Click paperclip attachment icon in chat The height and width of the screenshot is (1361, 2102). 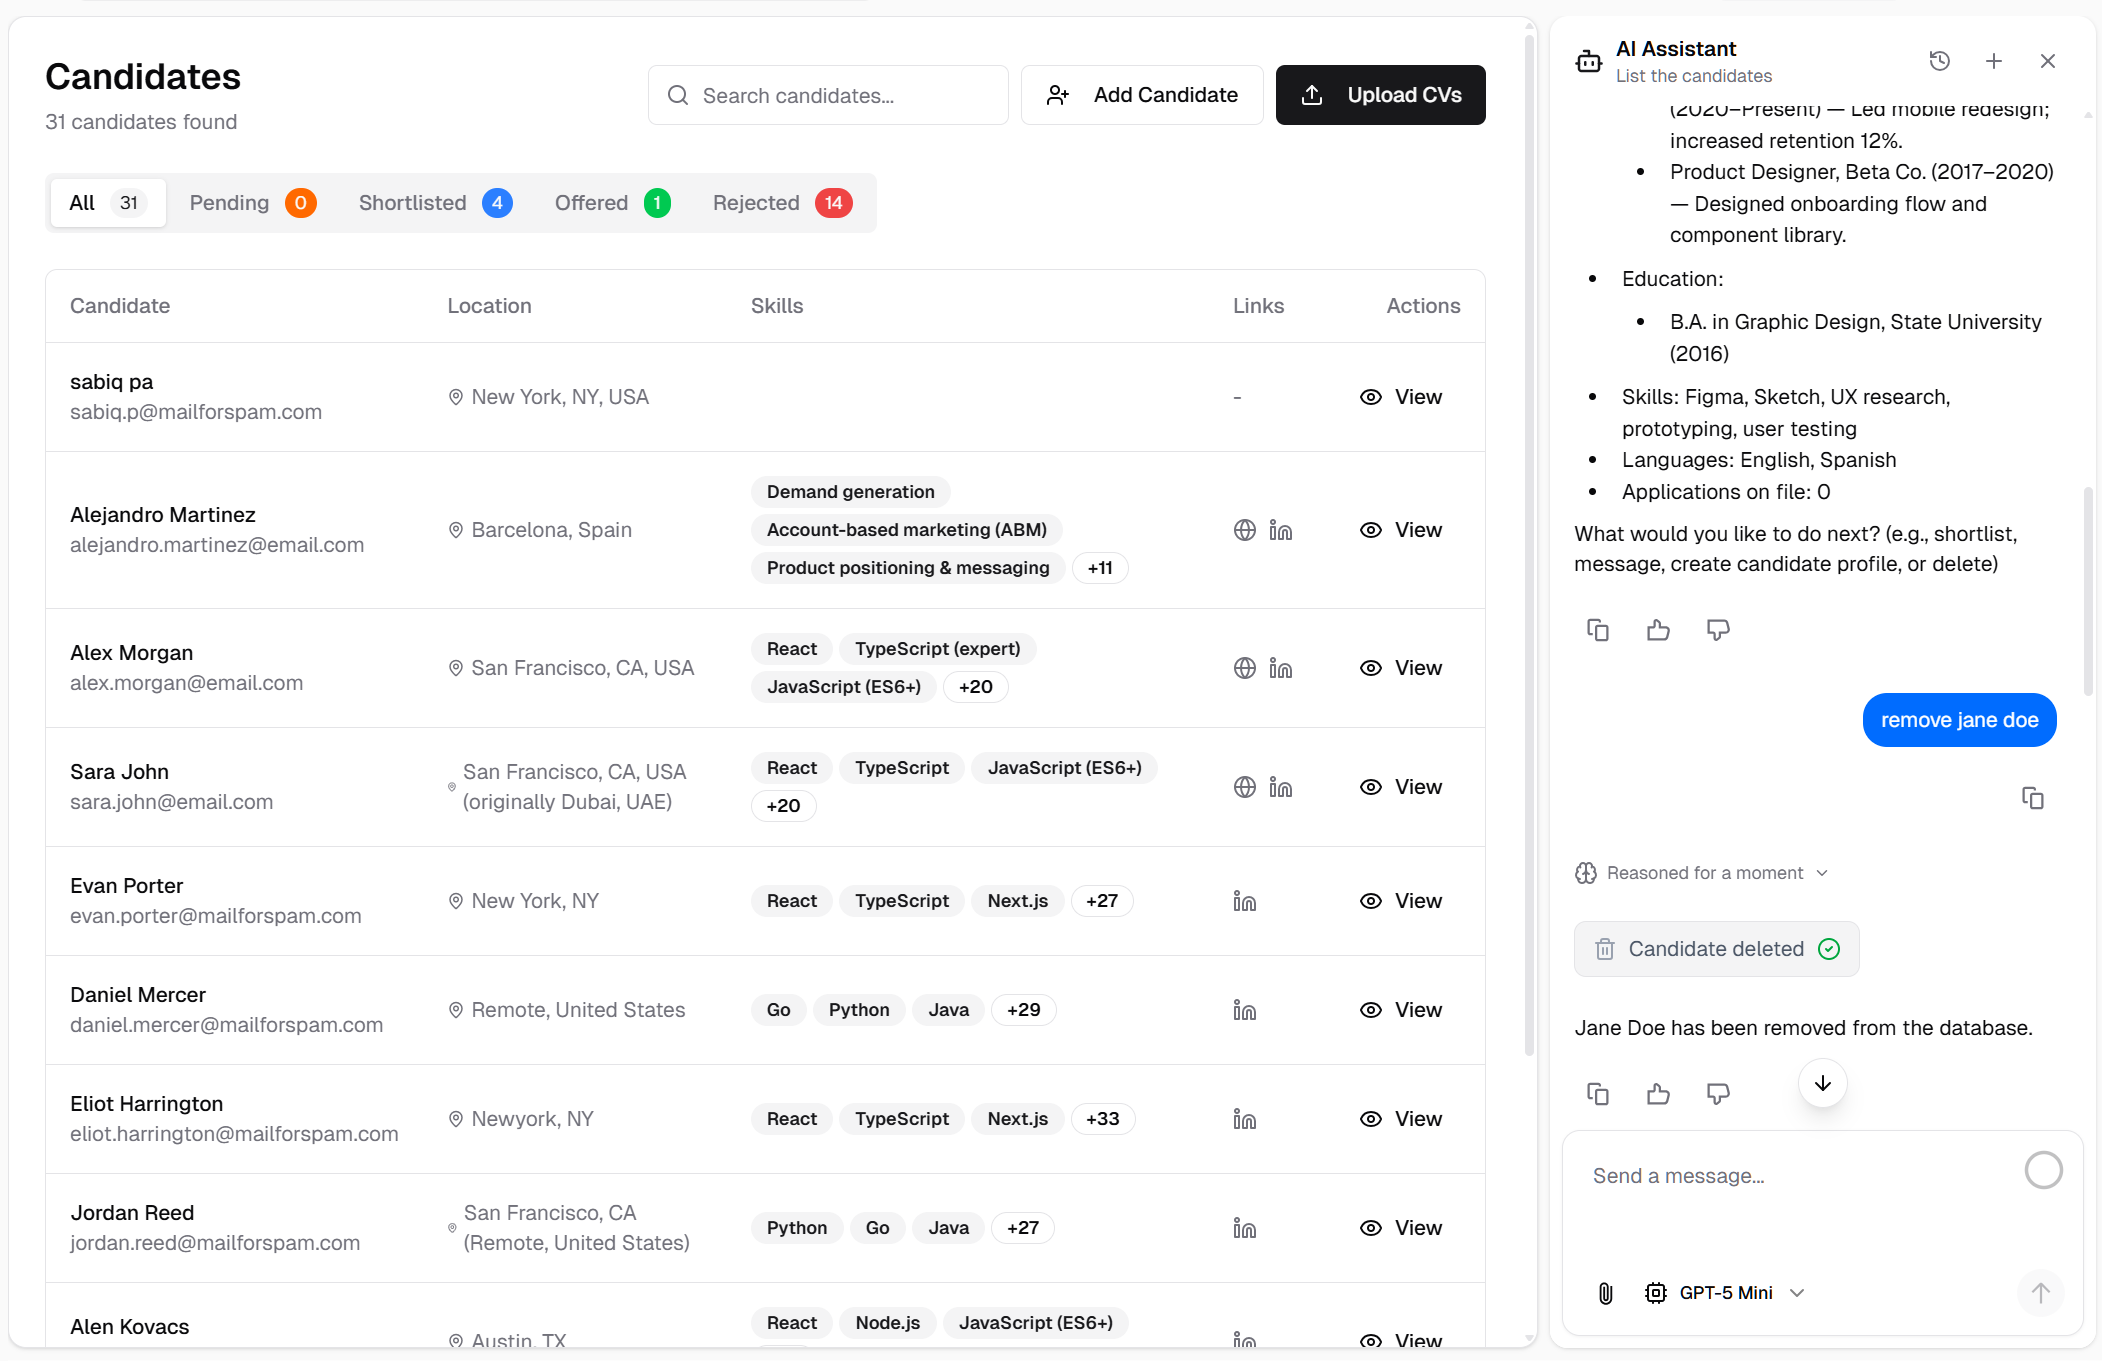click(1605, 1293)
